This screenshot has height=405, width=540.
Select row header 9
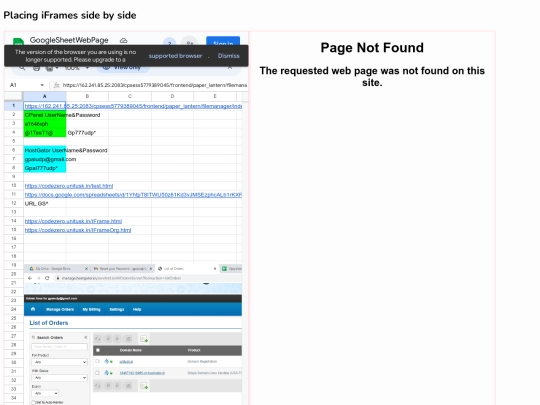(14, 177)
